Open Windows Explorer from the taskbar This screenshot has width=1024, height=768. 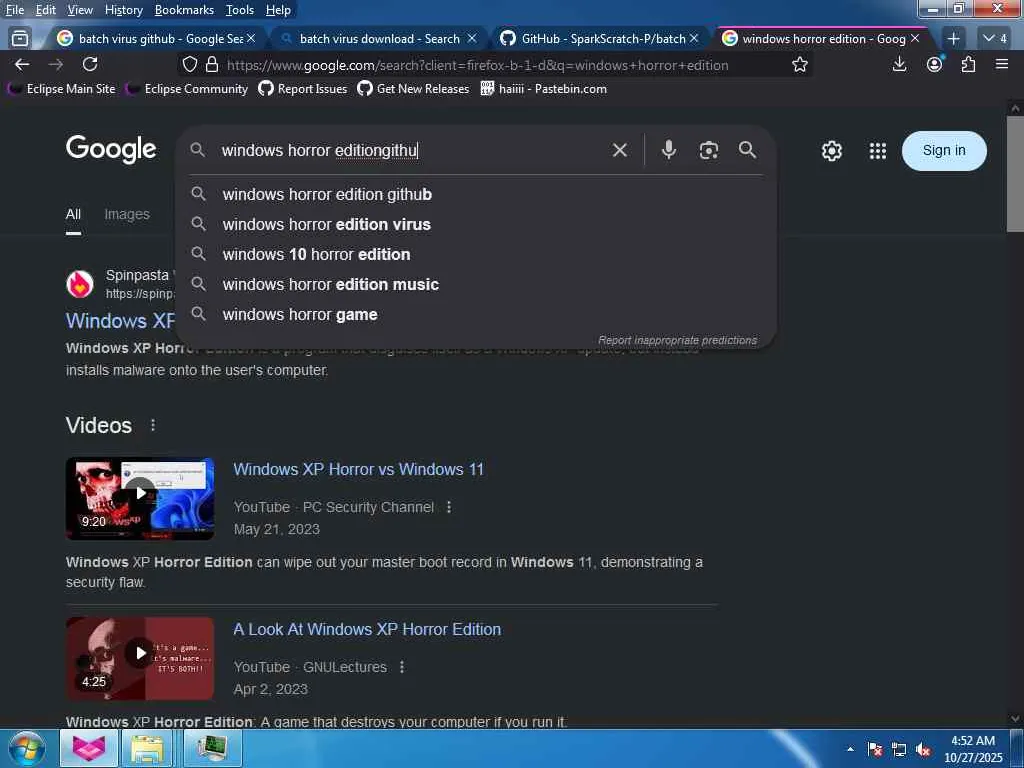148,748
